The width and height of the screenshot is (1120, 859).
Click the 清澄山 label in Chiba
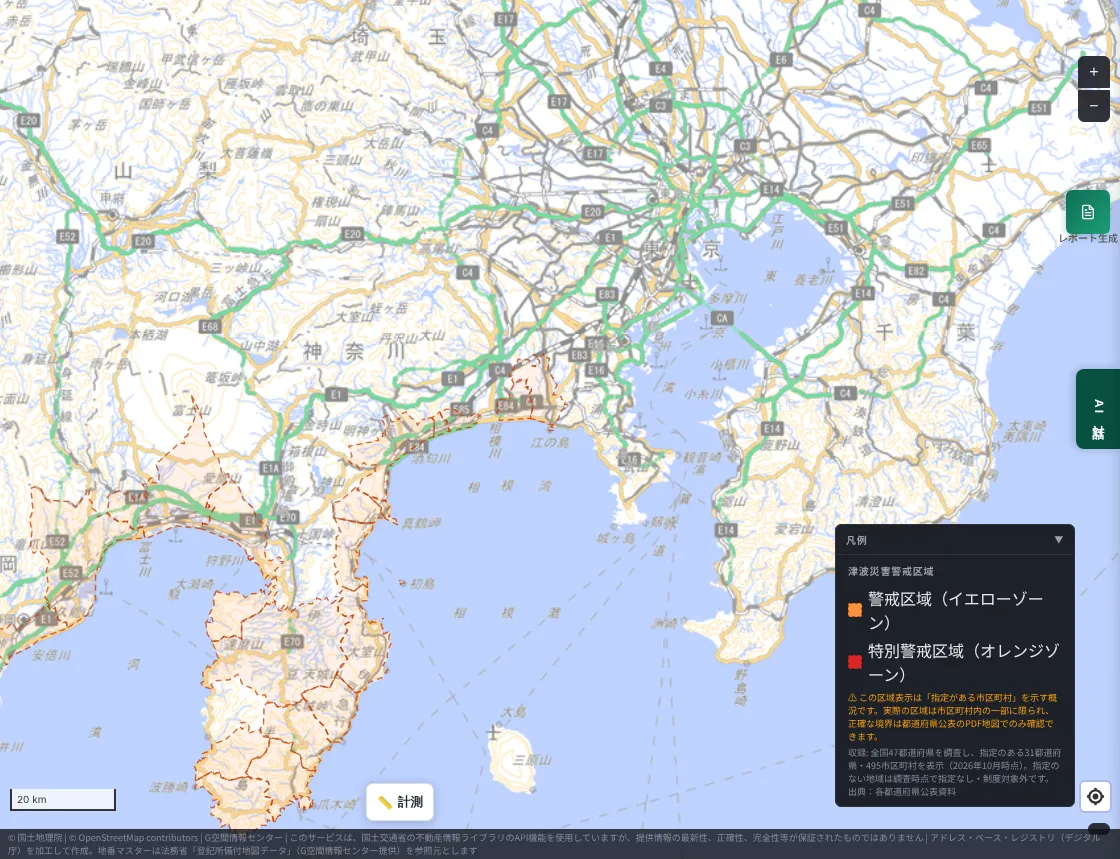point(875,501)
